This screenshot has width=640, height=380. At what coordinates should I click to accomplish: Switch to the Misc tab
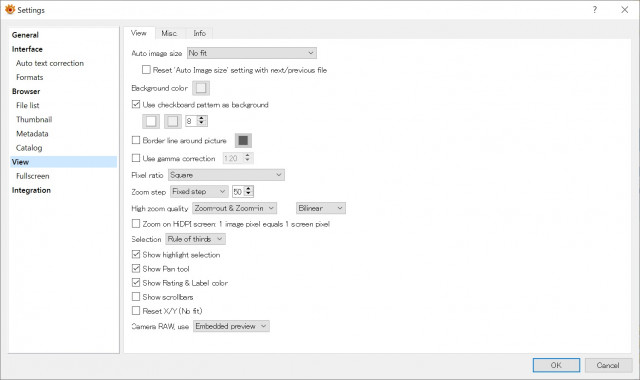169,33
